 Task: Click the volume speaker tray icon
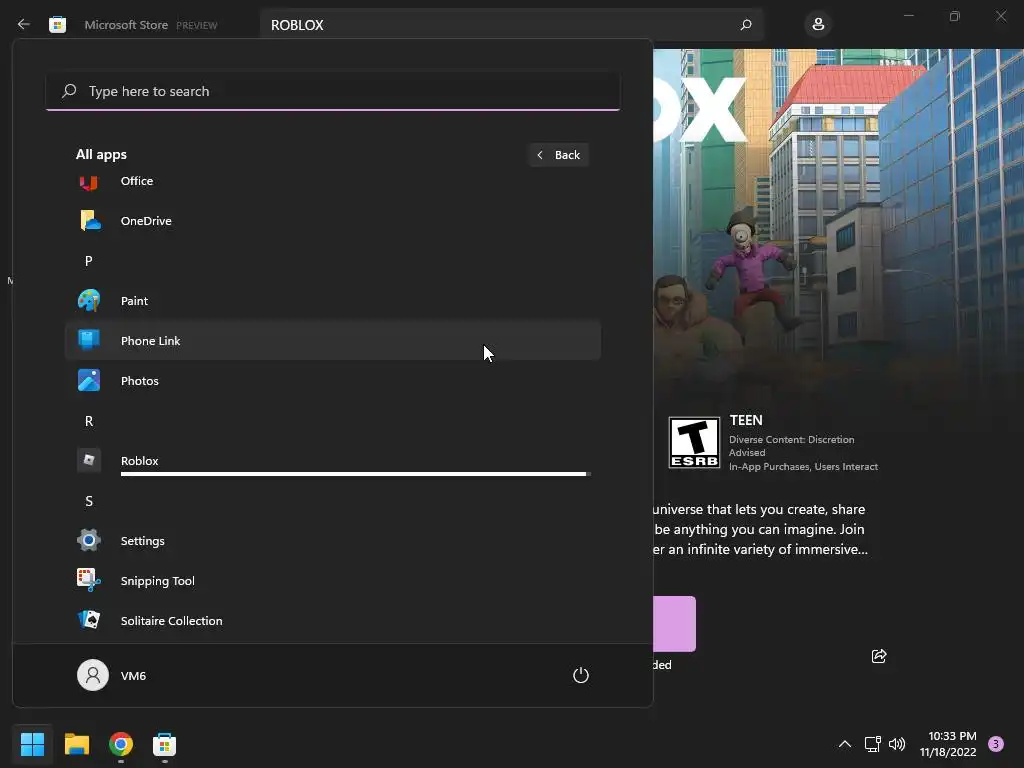point(897,744)
